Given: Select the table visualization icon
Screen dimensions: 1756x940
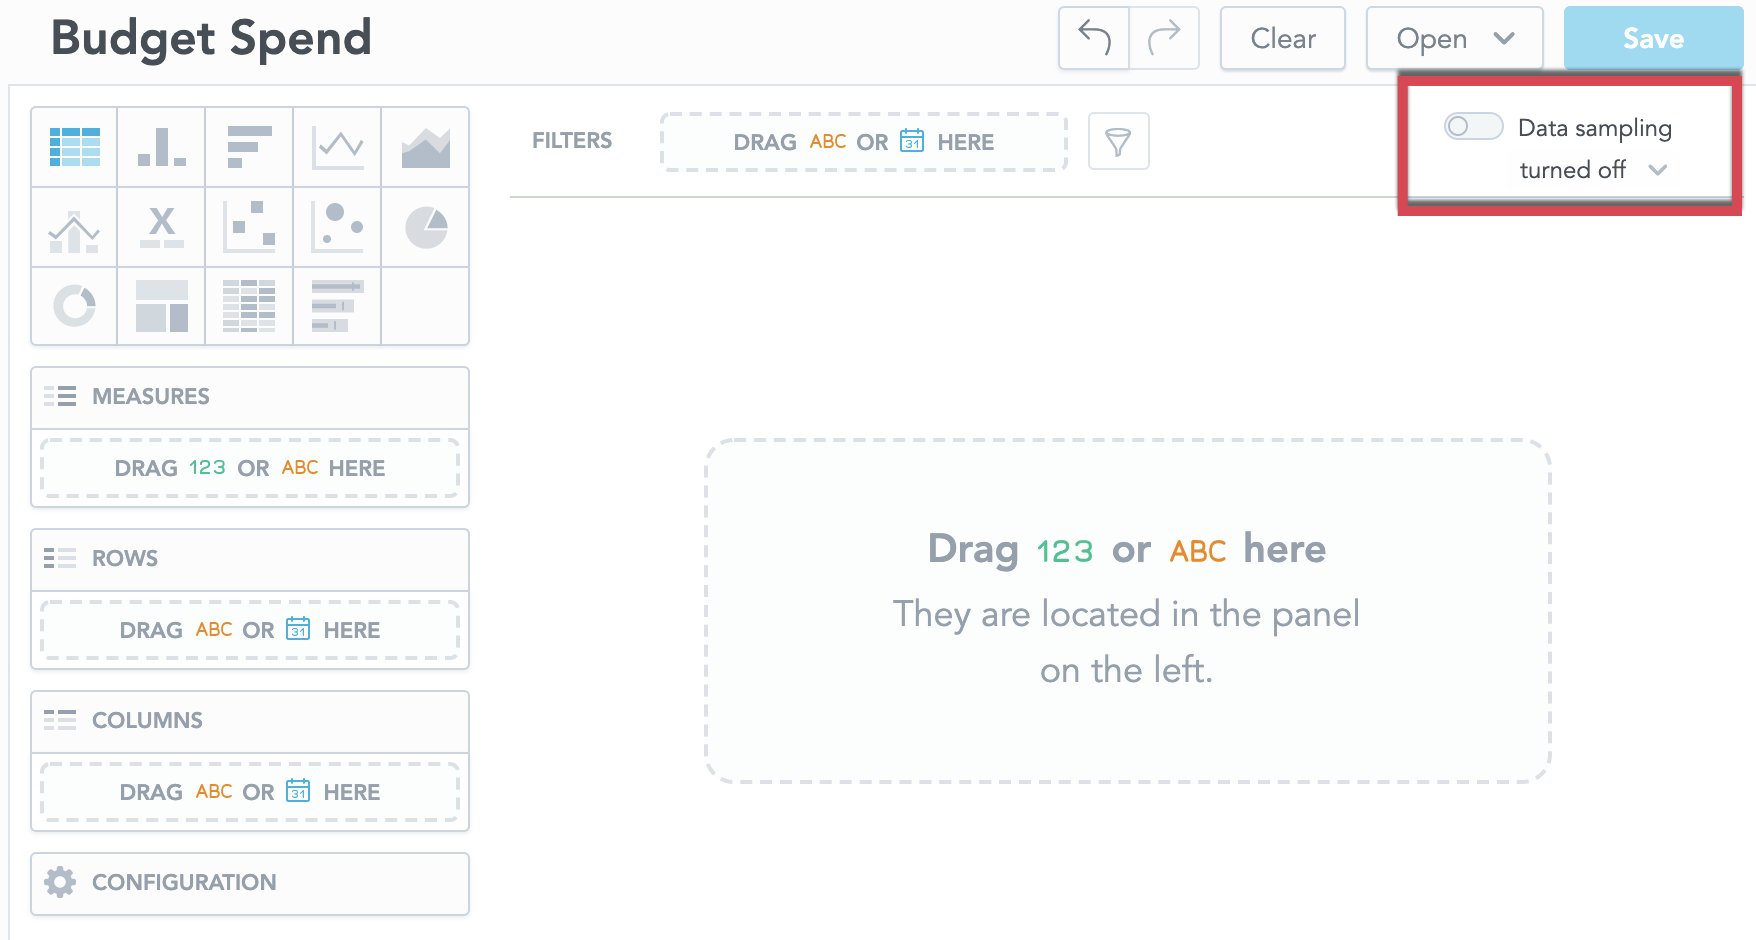Looking at the screenshot, I should coord(75,147).
